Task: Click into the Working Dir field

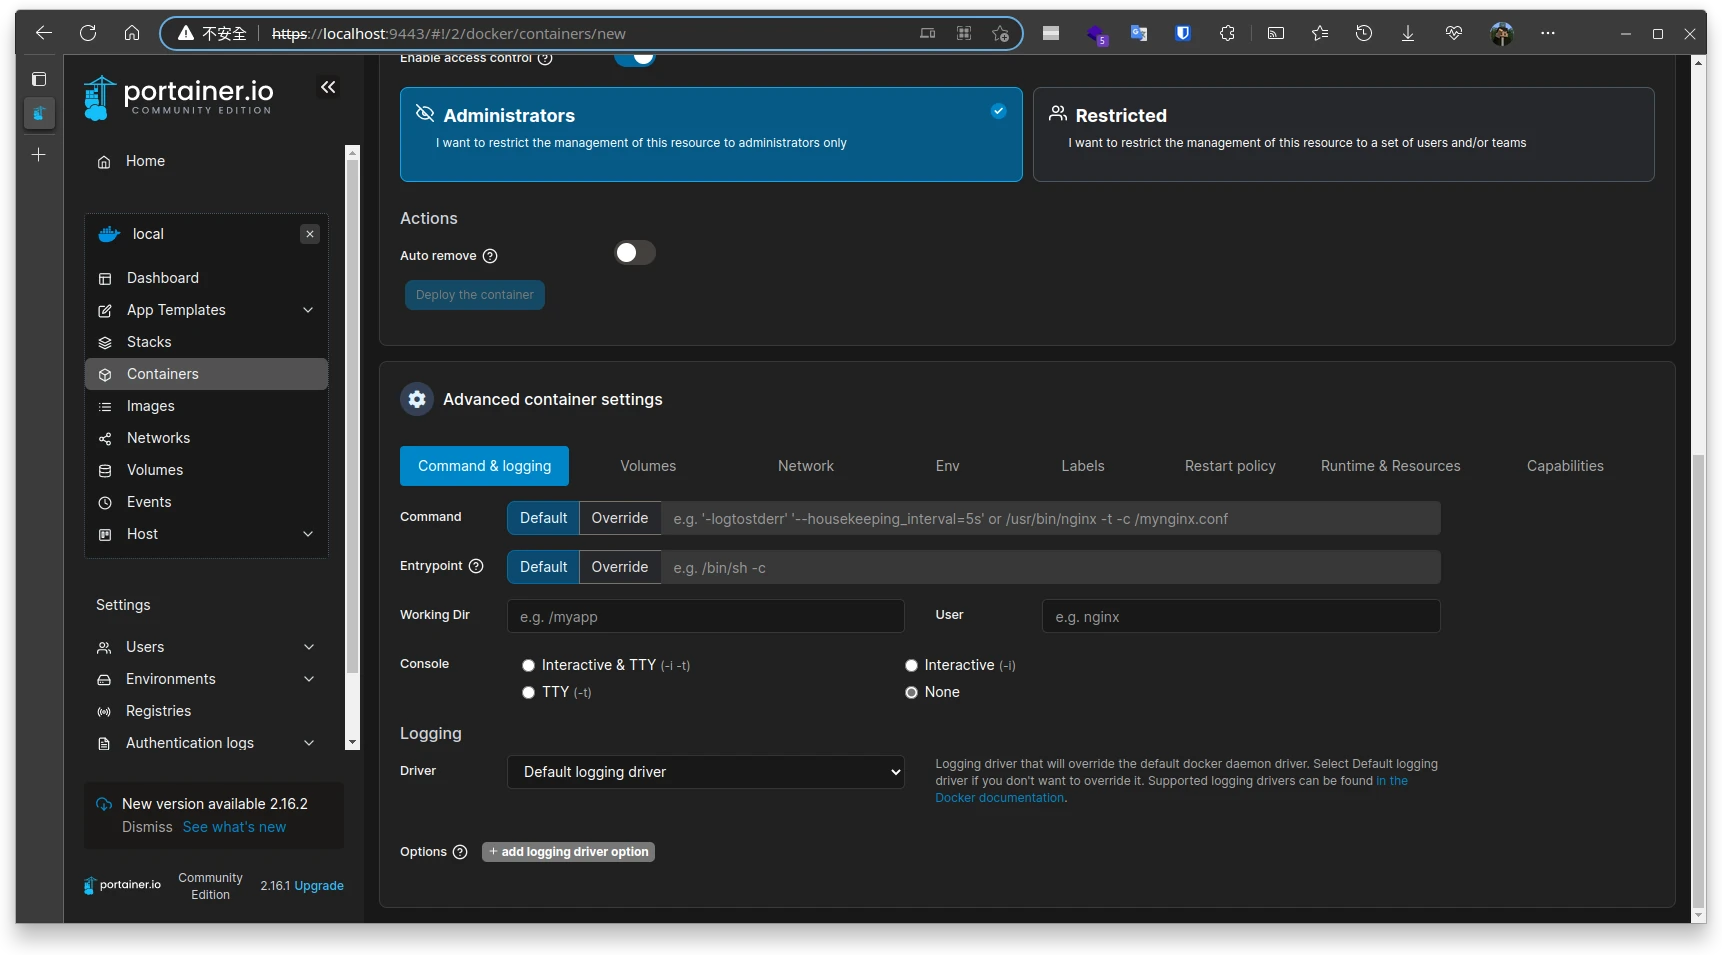Action: point(705,617)
